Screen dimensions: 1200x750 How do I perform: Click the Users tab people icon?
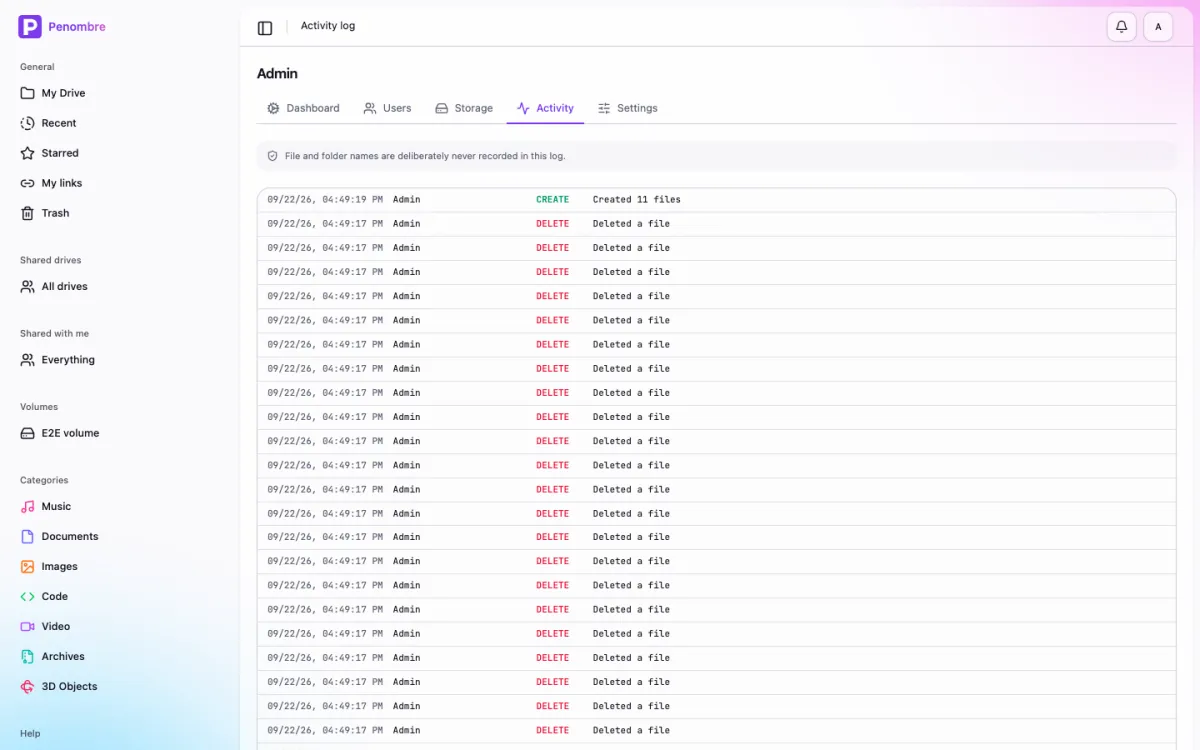click(x=370, y=108)
